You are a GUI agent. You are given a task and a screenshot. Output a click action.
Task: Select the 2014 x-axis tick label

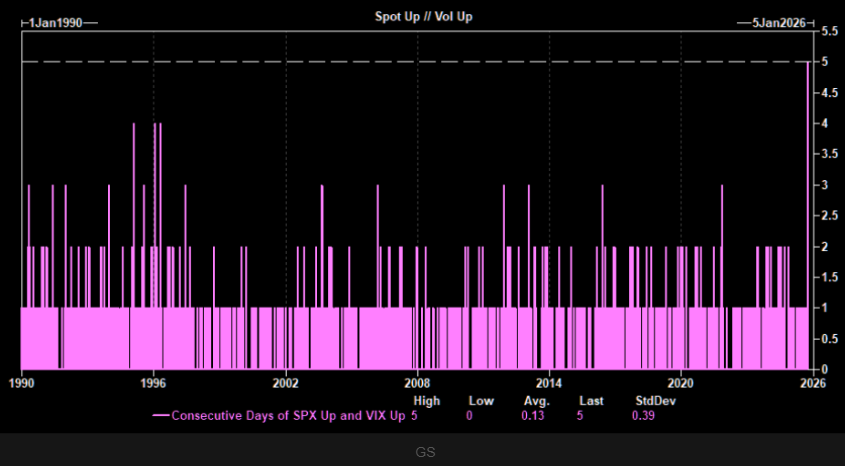[x=549, y=383]
